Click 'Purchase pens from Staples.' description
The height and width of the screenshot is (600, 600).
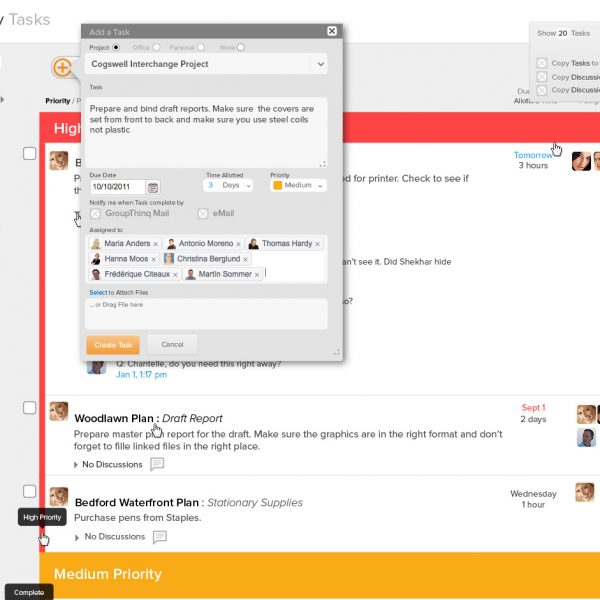pos(137,518)
